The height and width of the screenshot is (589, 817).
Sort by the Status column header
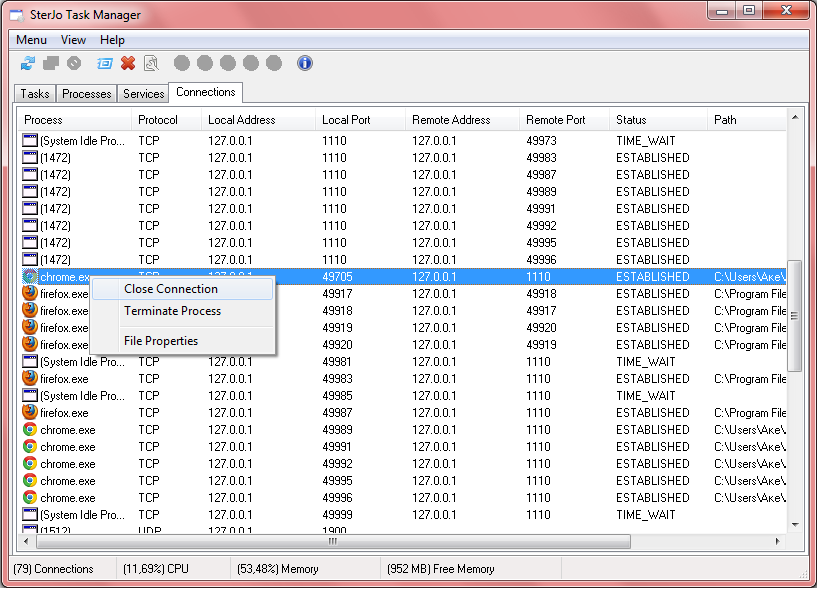pos(631,120)
